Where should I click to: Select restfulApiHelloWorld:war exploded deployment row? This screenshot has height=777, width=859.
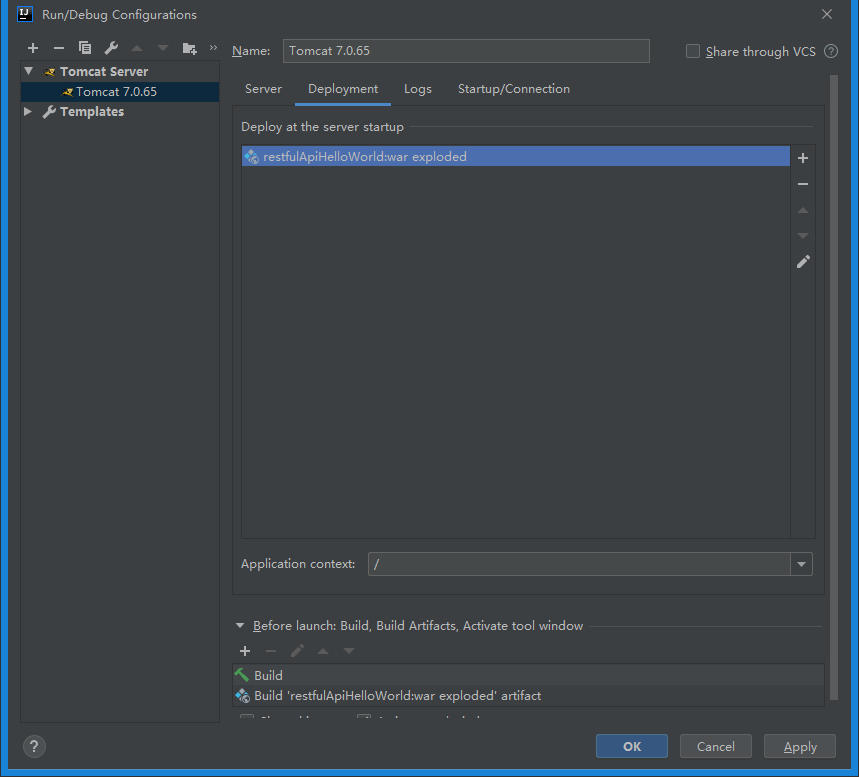(516, 157)
